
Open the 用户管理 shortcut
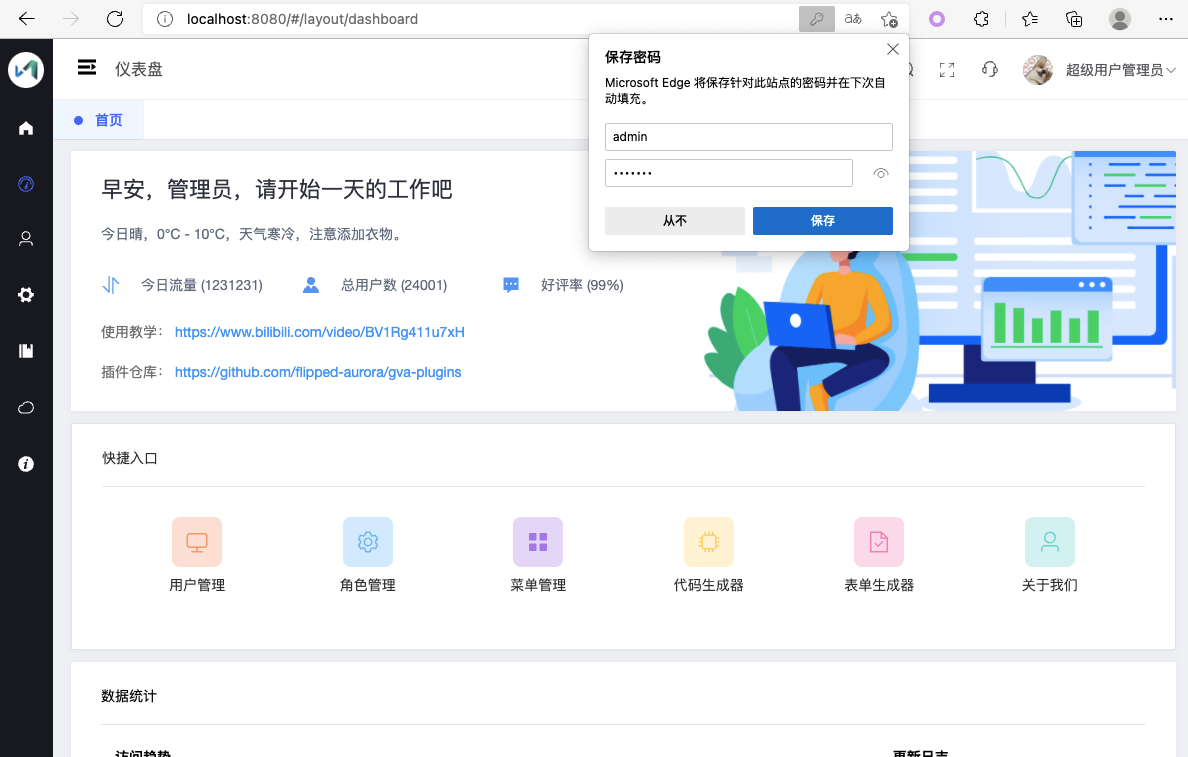point(197,554)
